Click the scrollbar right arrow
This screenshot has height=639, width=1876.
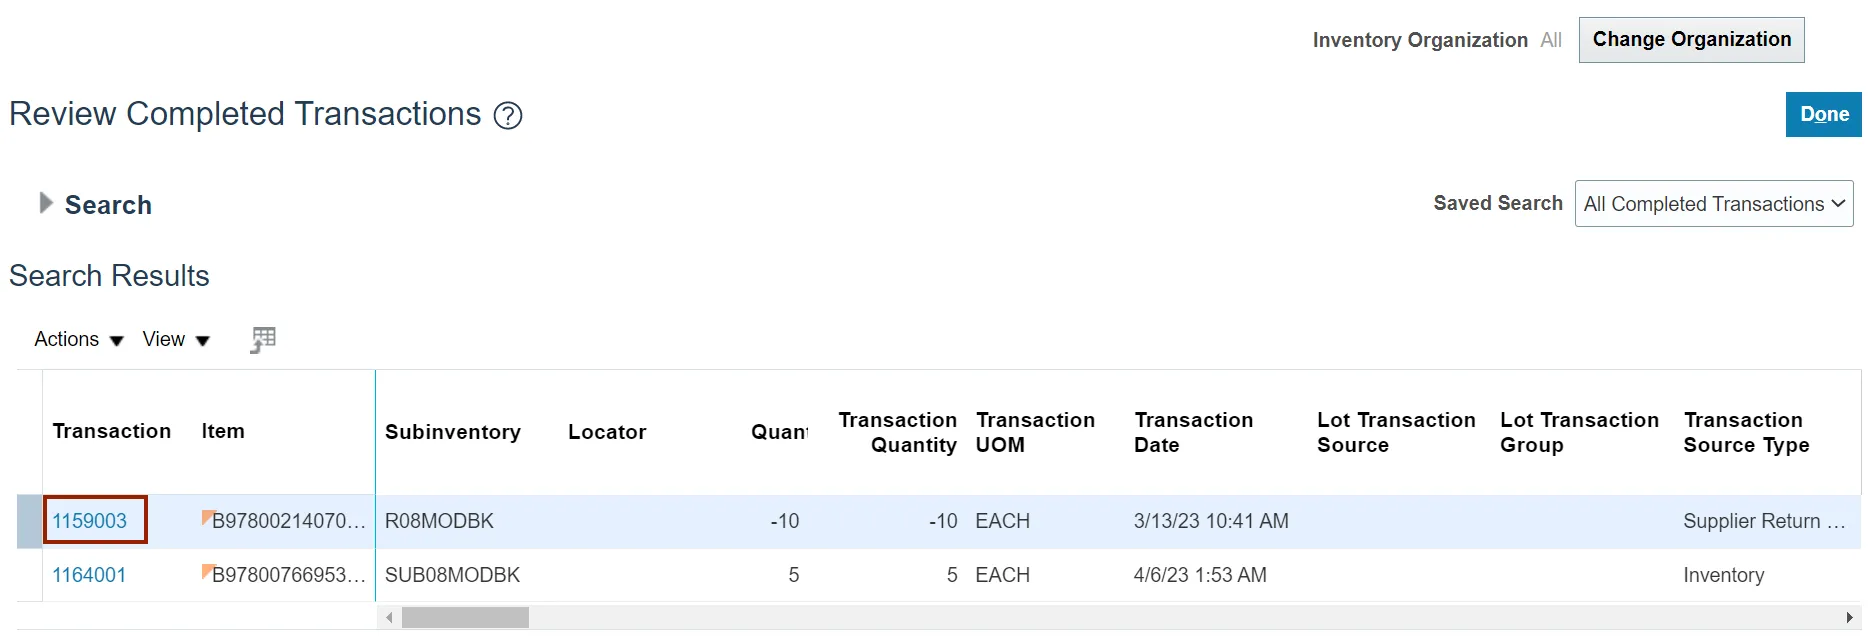(x=1849, y=618)
